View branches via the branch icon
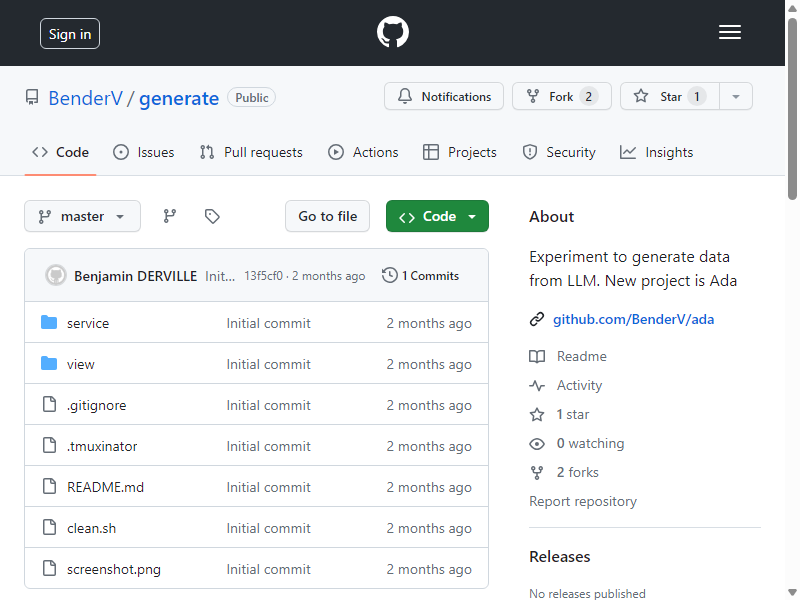 coord(170,216)
